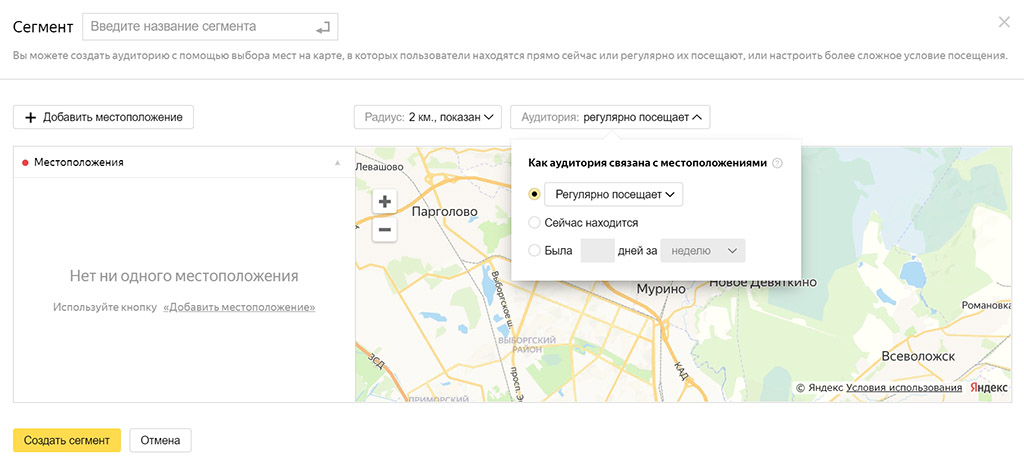Collapse the Аудитория dropdown
Image resolution: width=1024 pixels, height=467 pixels.
coord(610,117)
